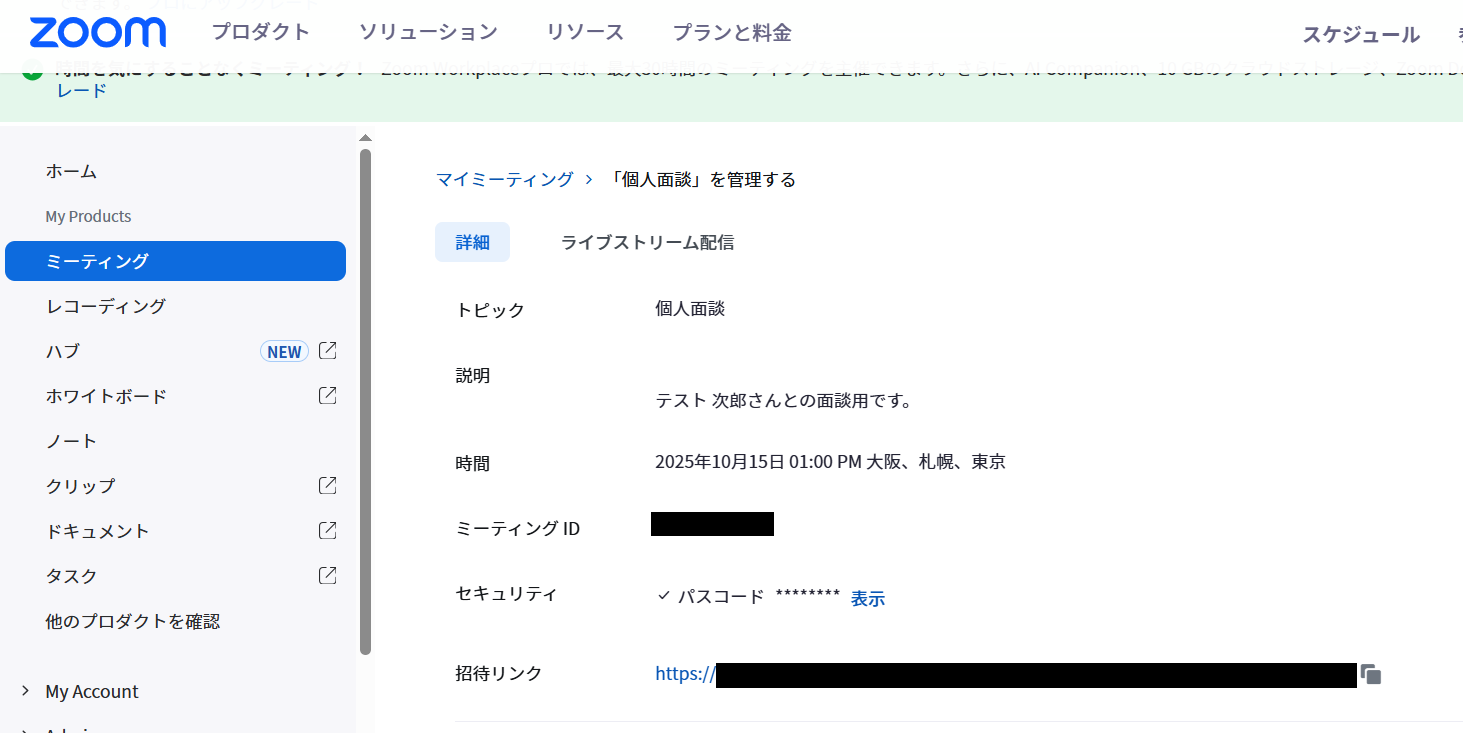Click the NEW badge next to ハブ
Viewport: 1463px width, 733px height.
pyautogui.click(x=284, y=352)
